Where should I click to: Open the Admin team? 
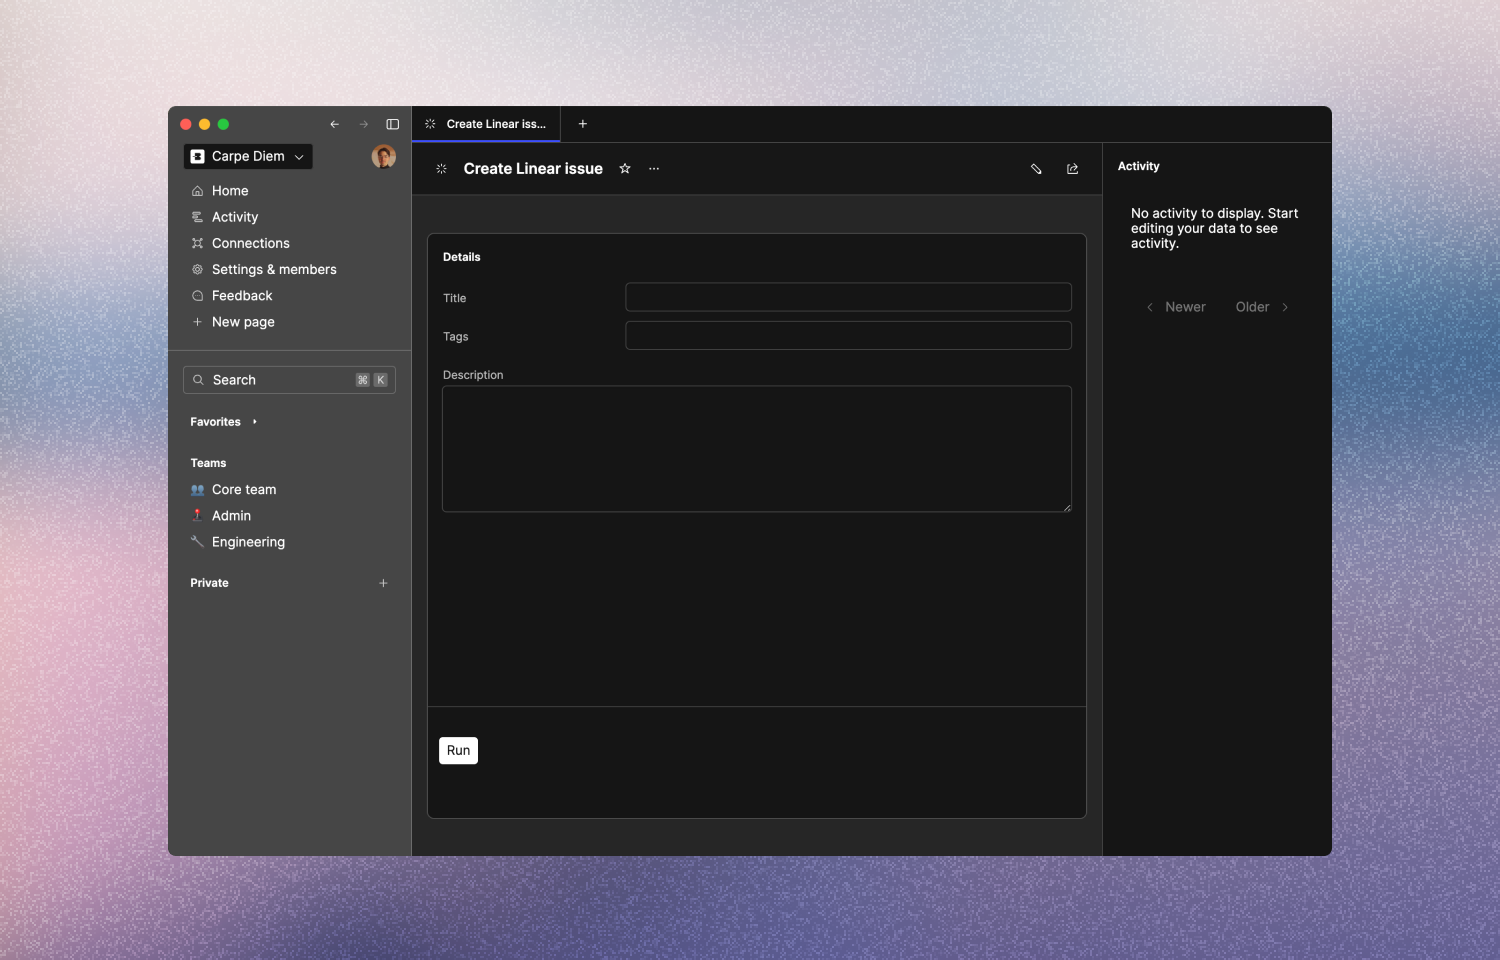[231, 516]
